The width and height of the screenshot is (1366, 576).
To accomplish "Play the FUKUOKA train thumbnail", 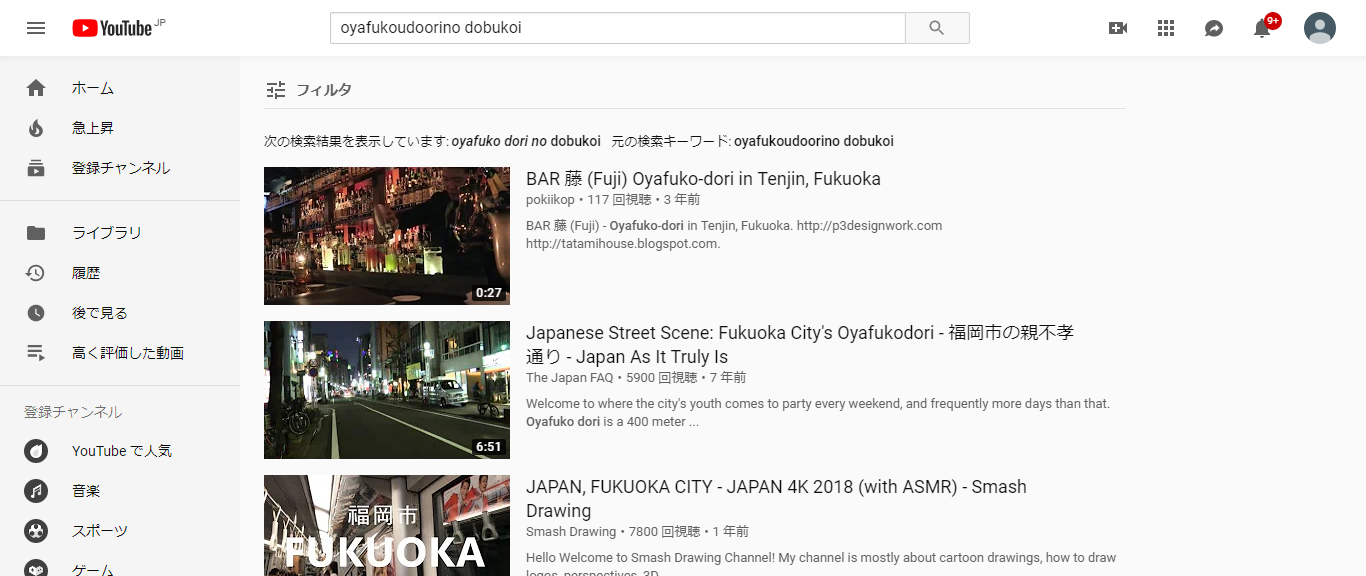I will point(387,525).
